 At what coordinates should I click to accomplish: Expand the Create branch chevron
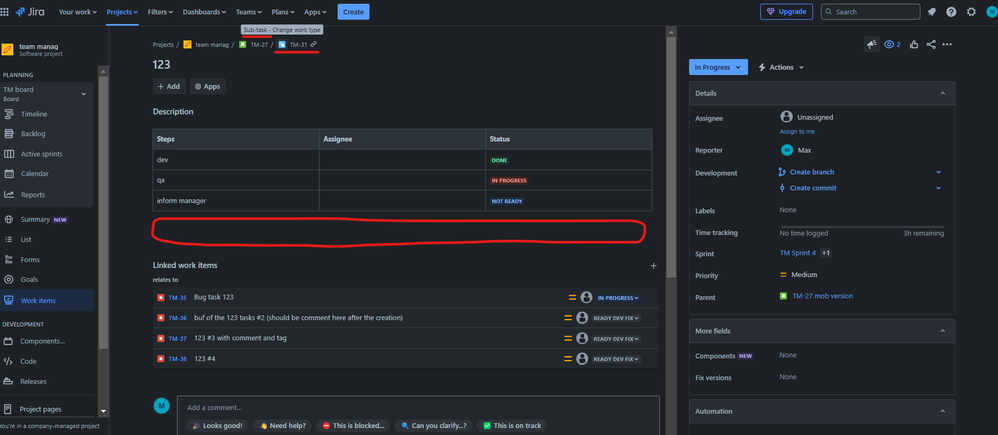click(x=938, y=172)
